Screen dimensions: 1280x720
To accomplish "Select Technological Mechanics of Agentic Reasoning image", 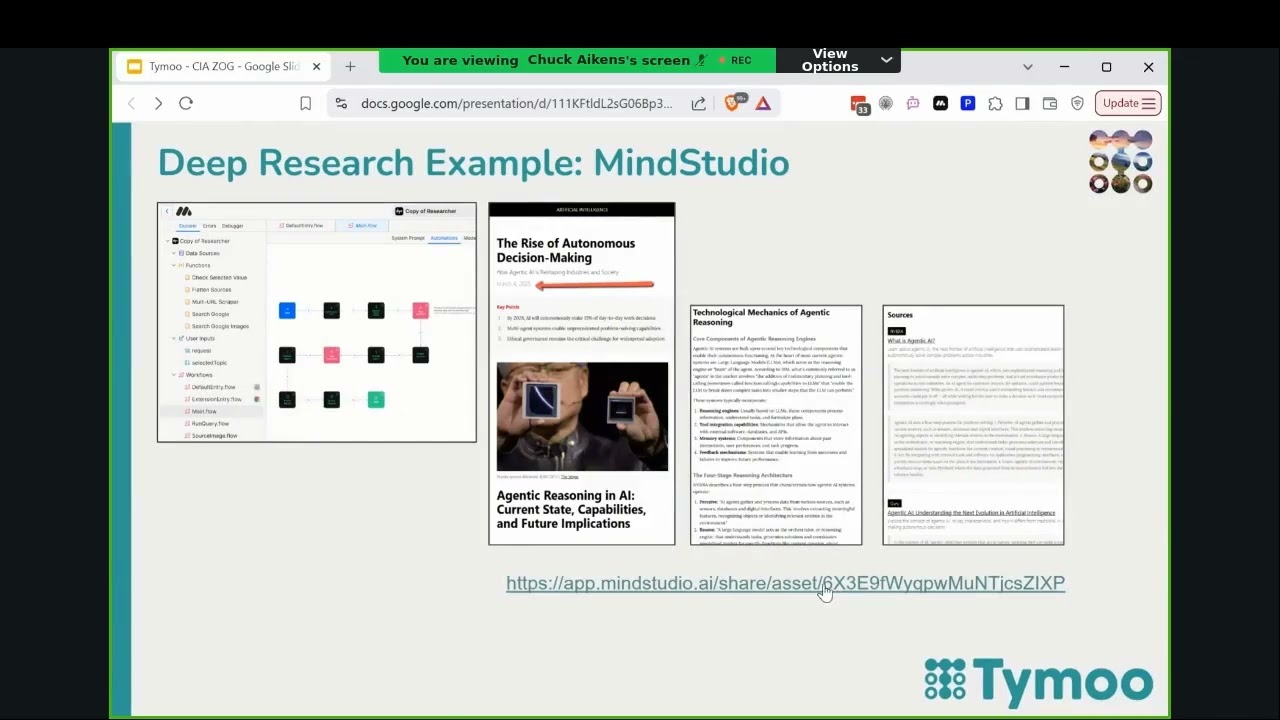I will (776, 425).
